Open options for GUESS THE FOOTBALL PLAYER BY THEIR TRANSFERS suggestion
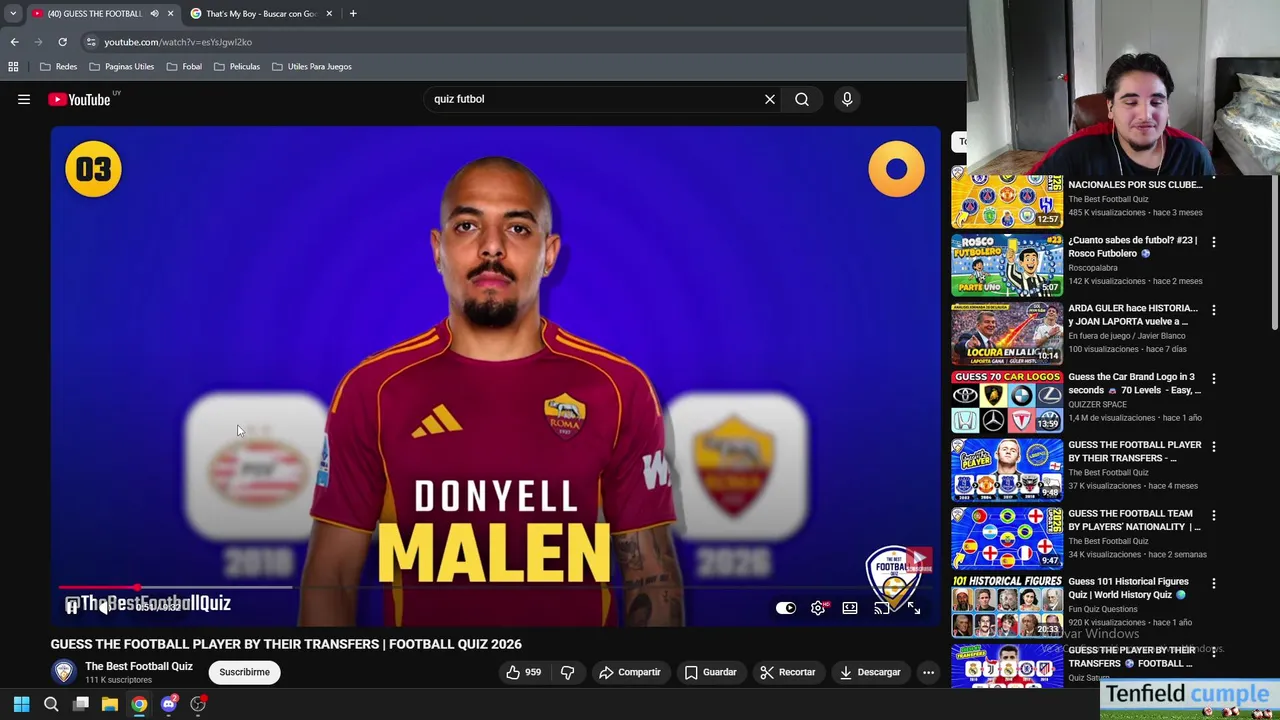Image resolution: width=1280 pixels, height=720 pixels. coord(1213,447)
